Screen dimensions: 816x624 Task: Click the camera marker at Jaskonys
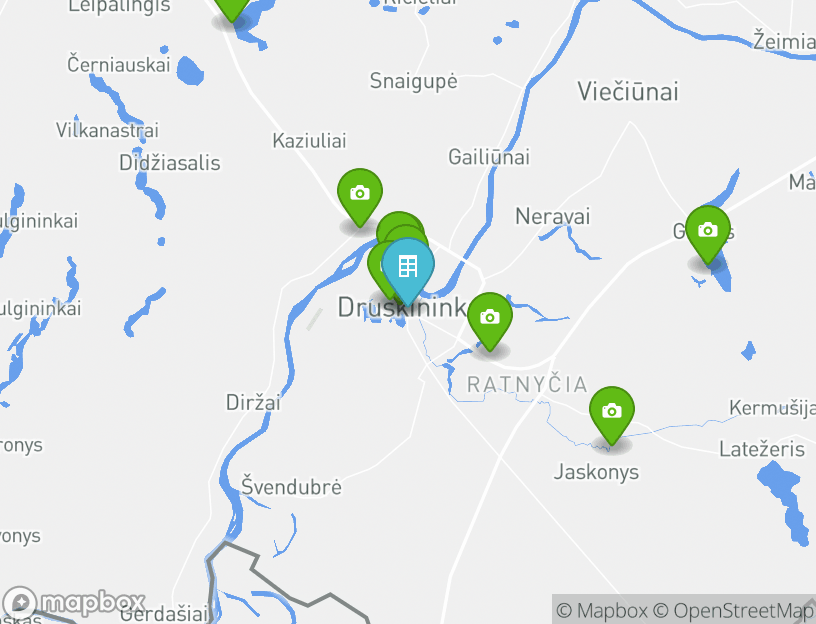coord(612,415)
